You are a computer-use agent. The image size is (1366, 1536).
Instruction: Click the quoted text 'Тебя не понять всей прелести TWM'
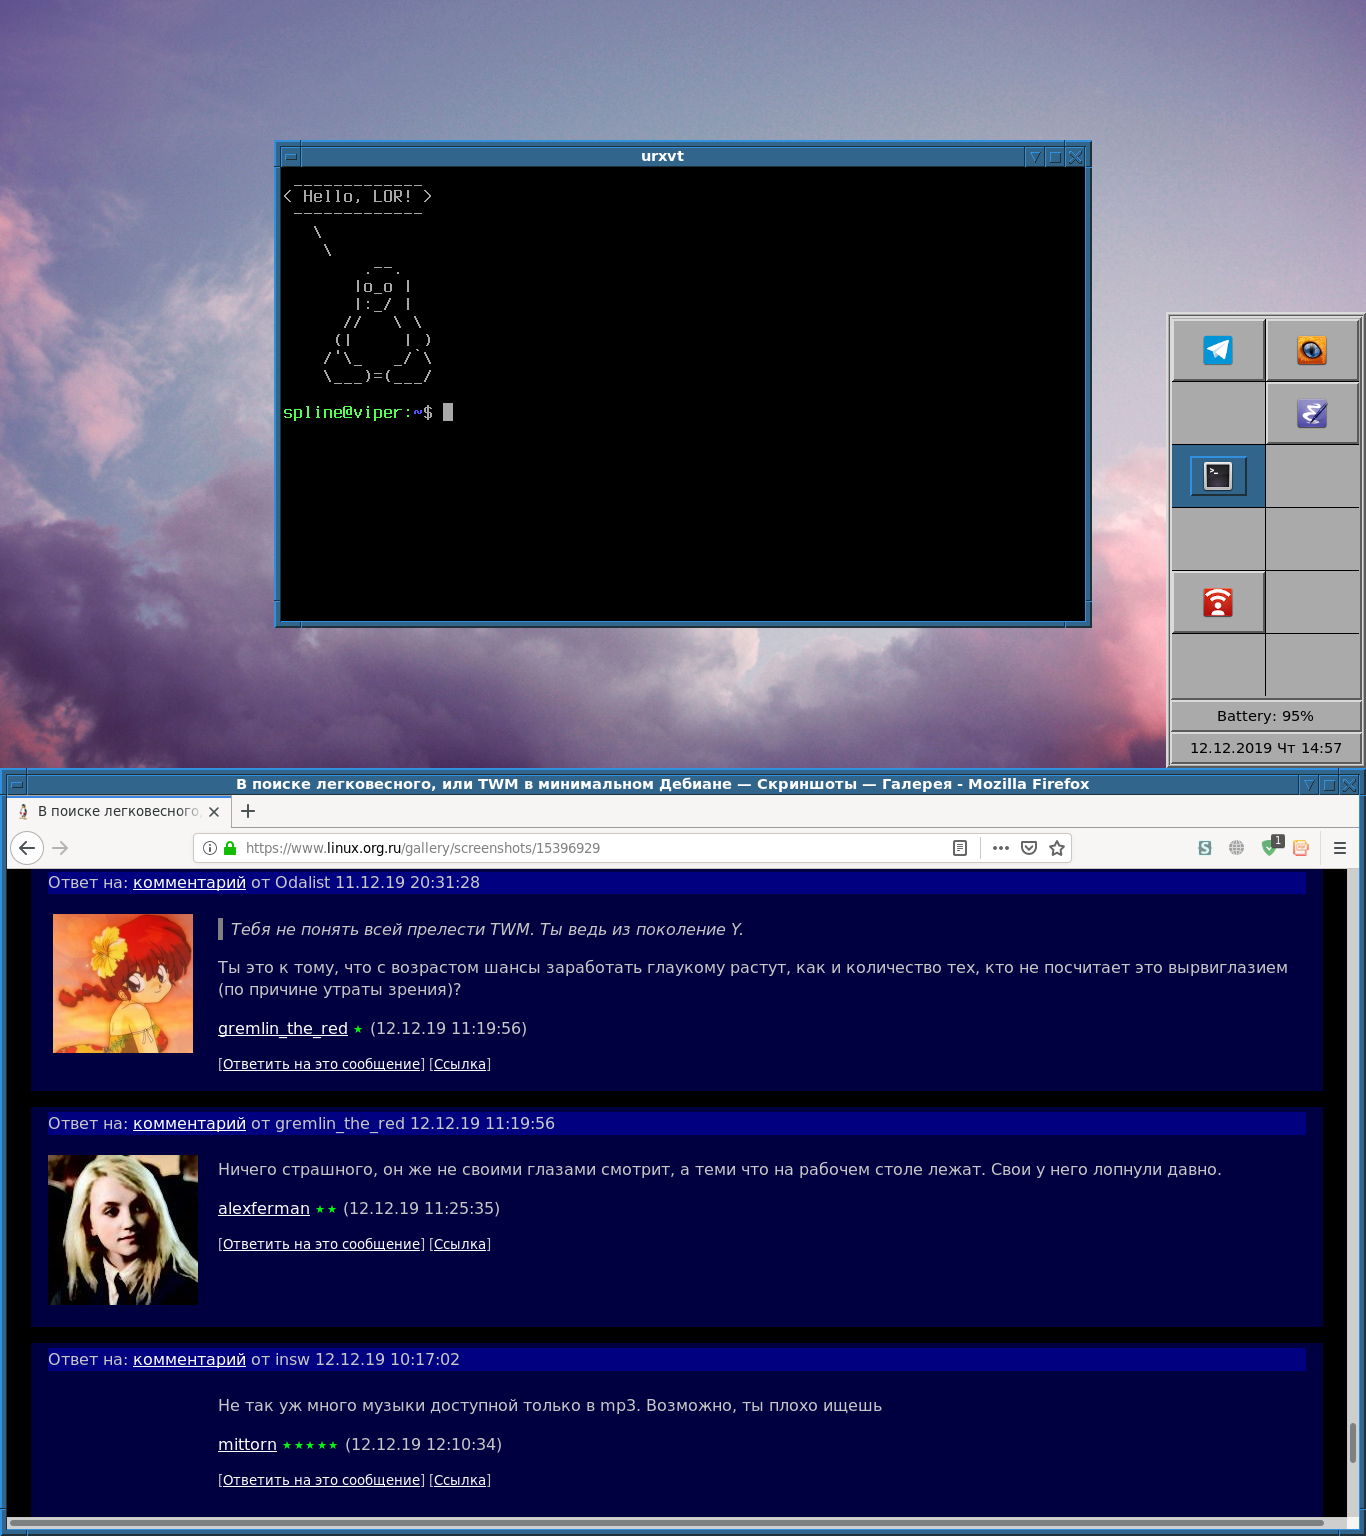pyautogui.click(x=380, y=929)
